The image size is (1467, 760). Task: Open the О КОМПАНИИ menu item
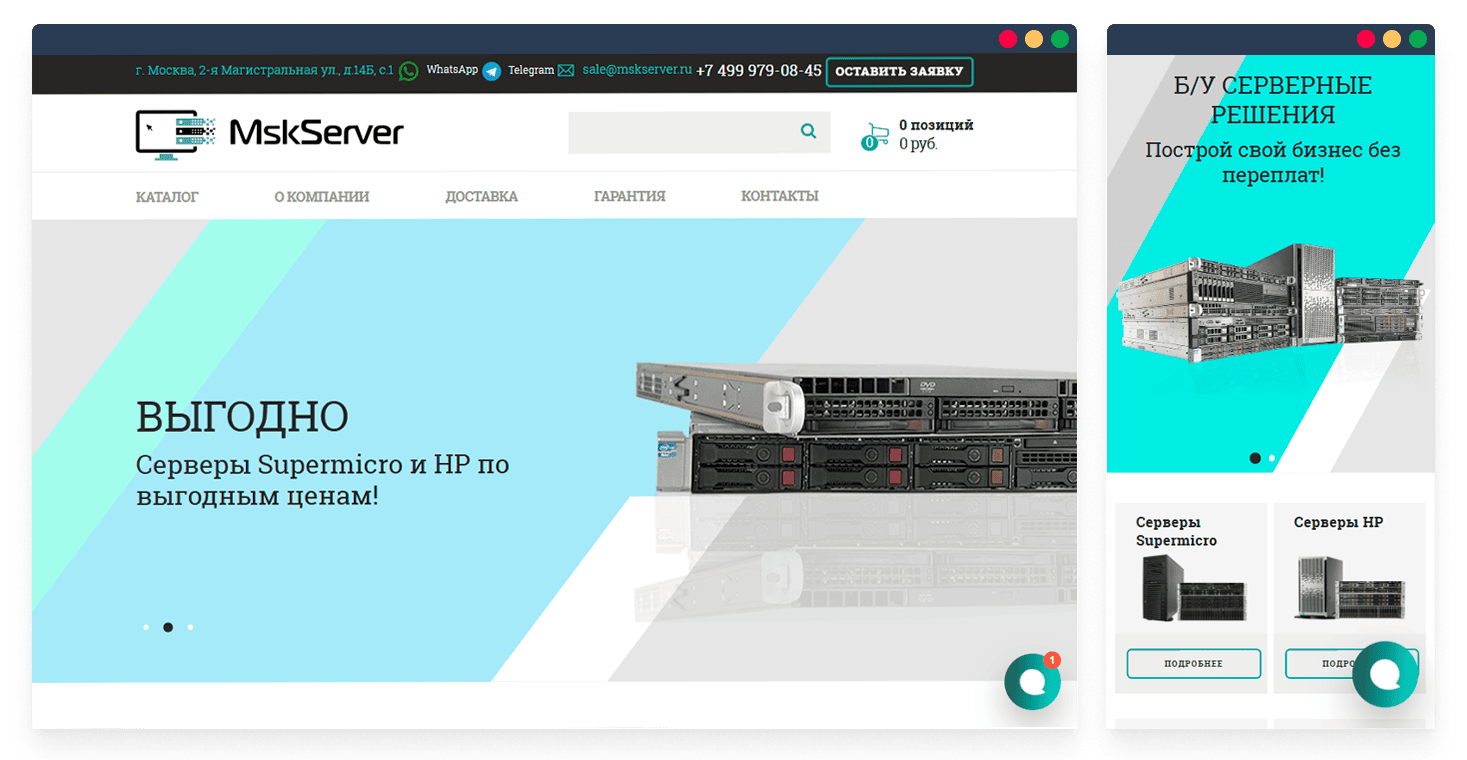322,197
